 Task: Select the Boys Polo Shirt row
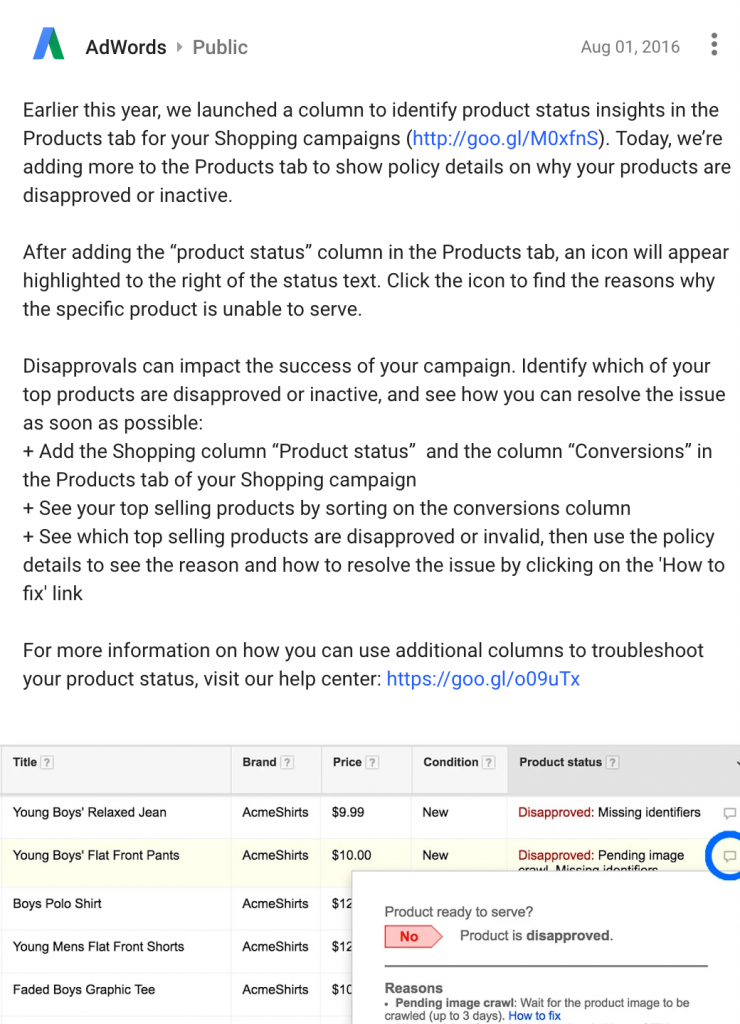[176, 904]
